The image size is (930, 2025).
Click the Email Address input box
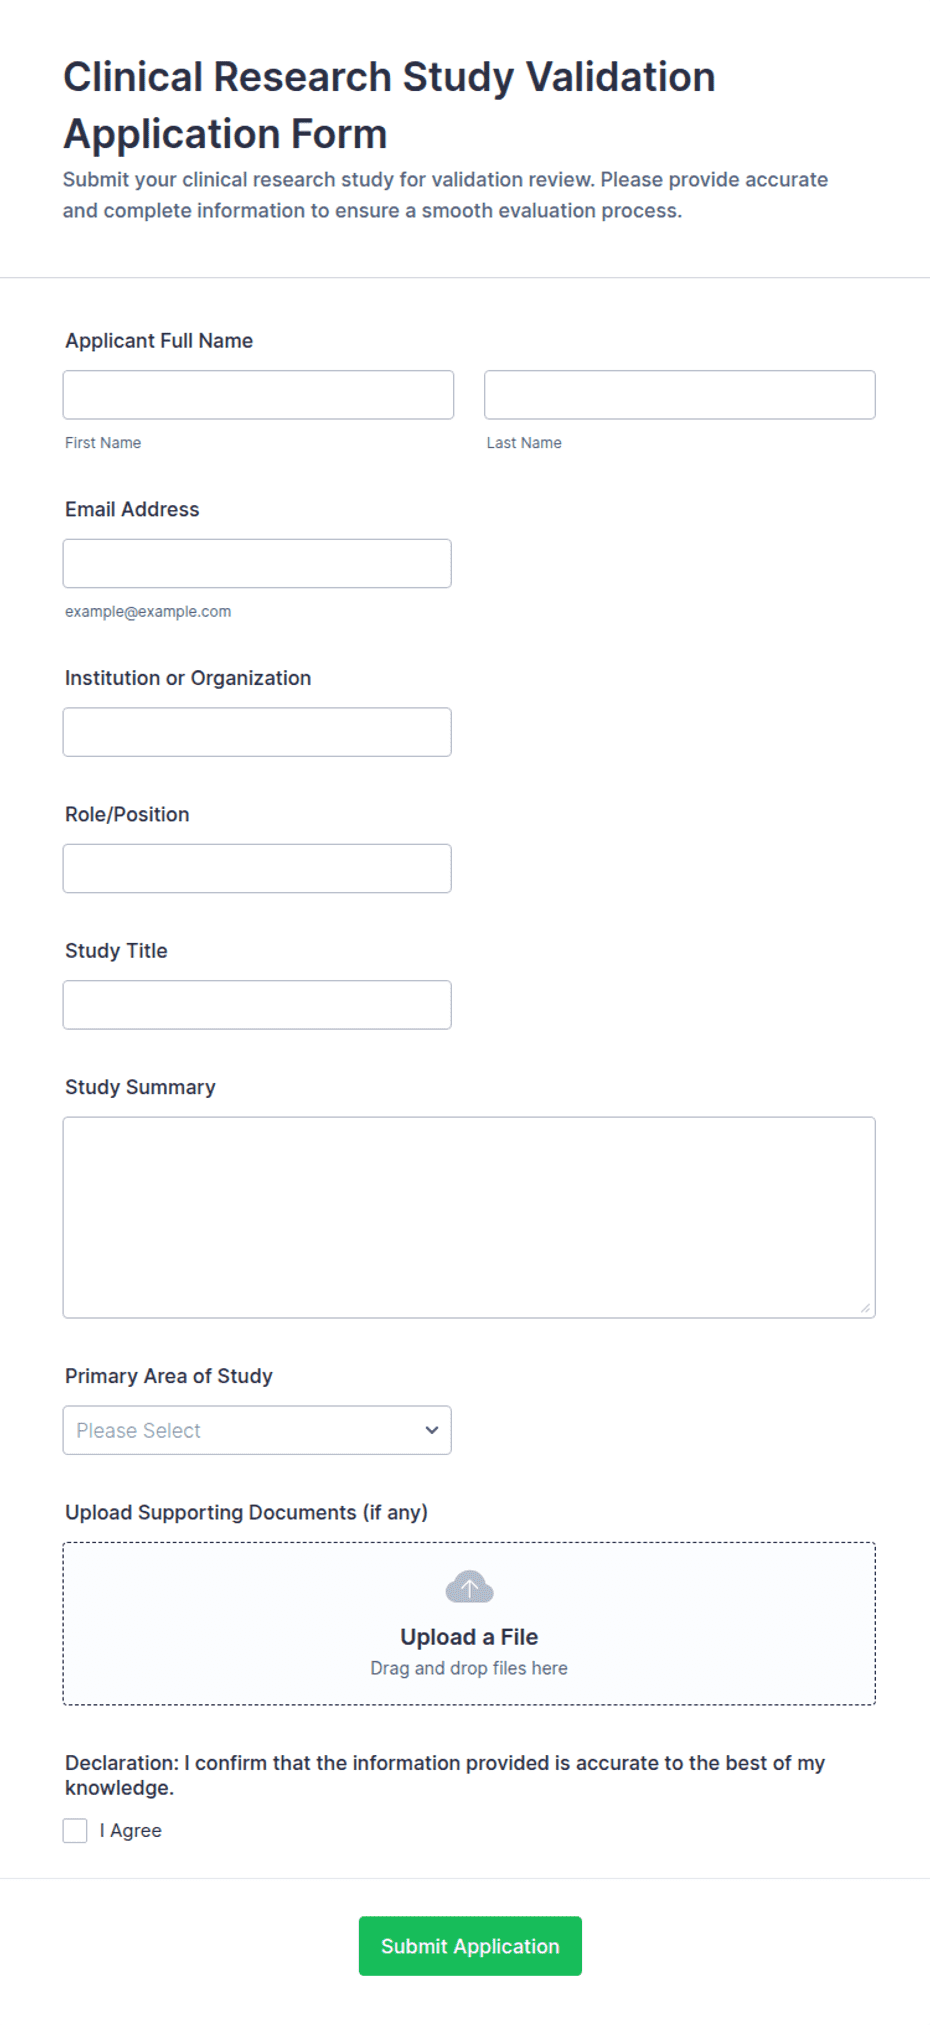coord(257,563)
